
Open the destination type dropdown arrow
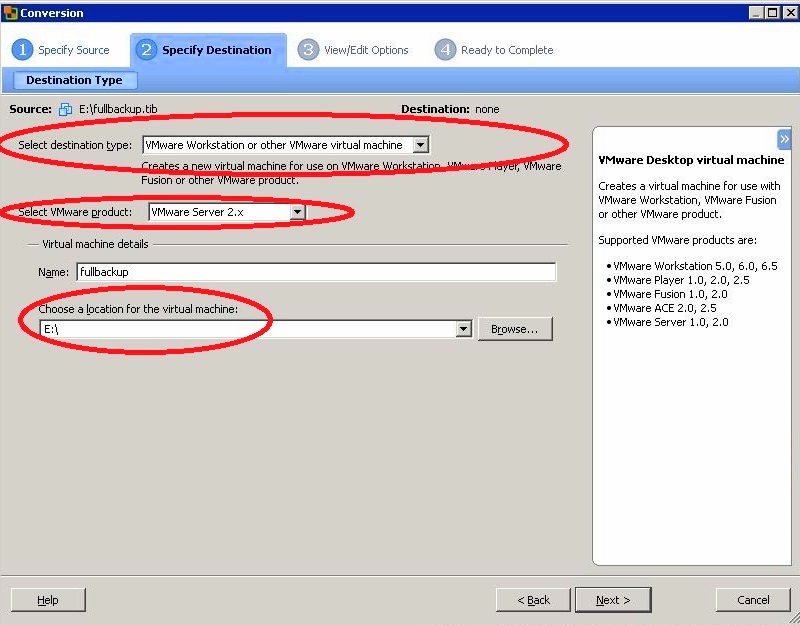(x=420, y=145)
